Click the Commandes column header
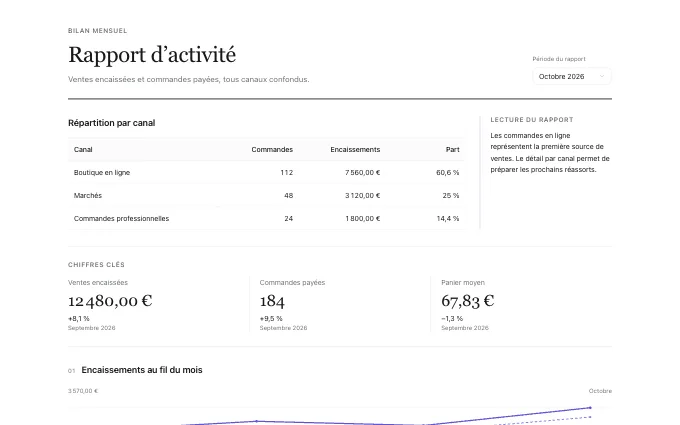This screenshot has width=680, height=425. [272, 150]
